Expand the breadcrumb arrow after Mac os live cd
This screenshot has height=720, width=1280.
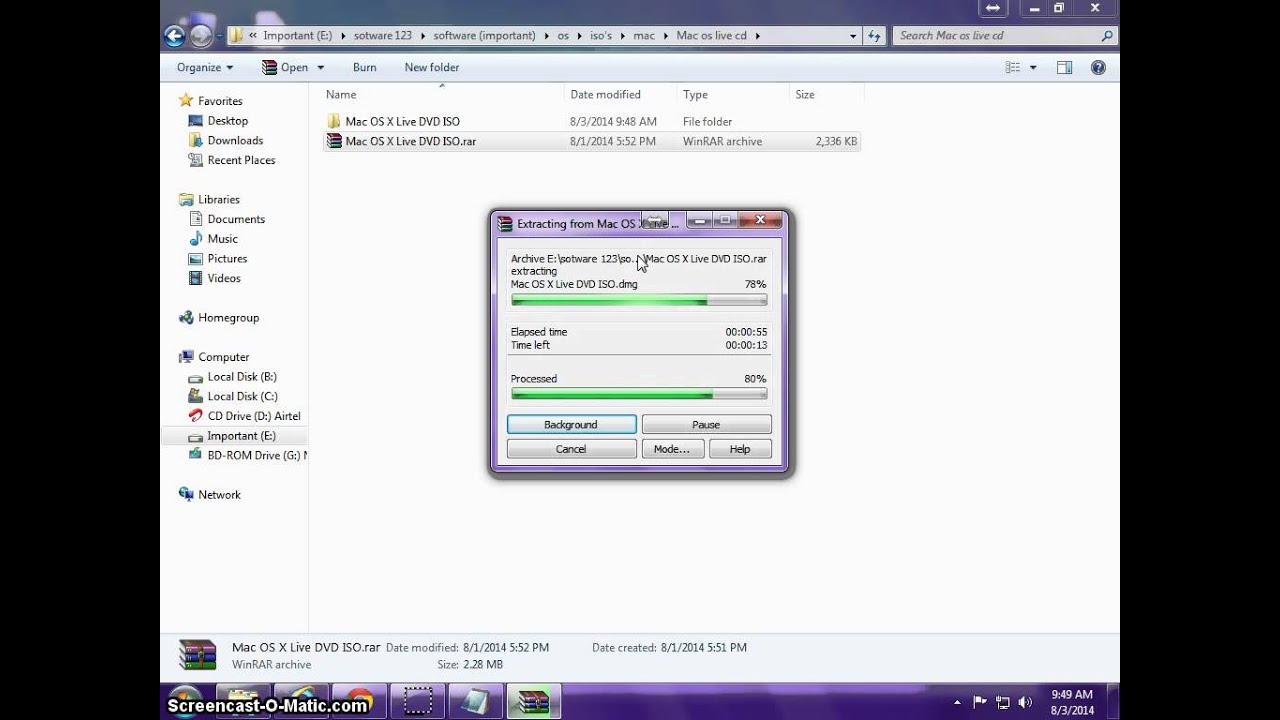pos(758,35)
